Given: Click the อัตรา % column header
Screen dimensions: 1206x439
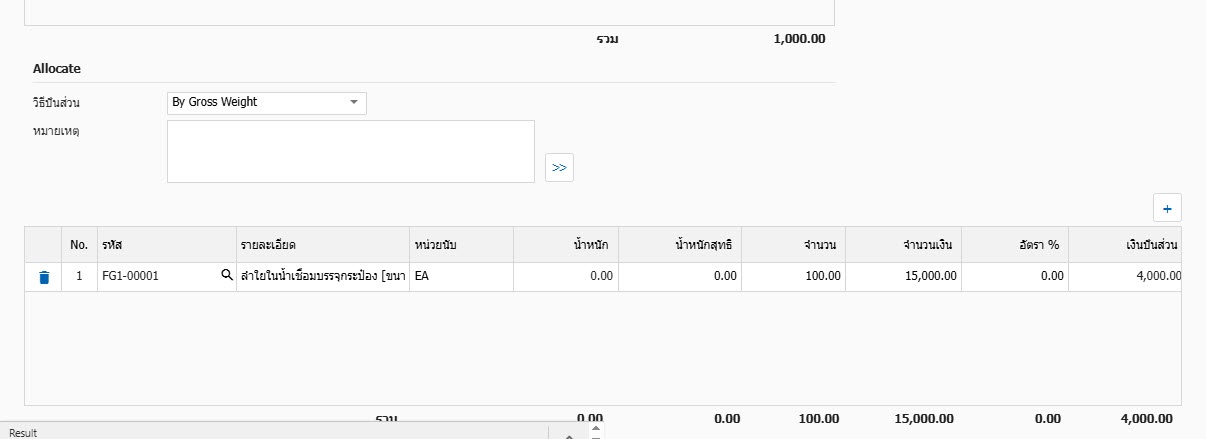Looking at the screenshot, I should [1014, 244].
